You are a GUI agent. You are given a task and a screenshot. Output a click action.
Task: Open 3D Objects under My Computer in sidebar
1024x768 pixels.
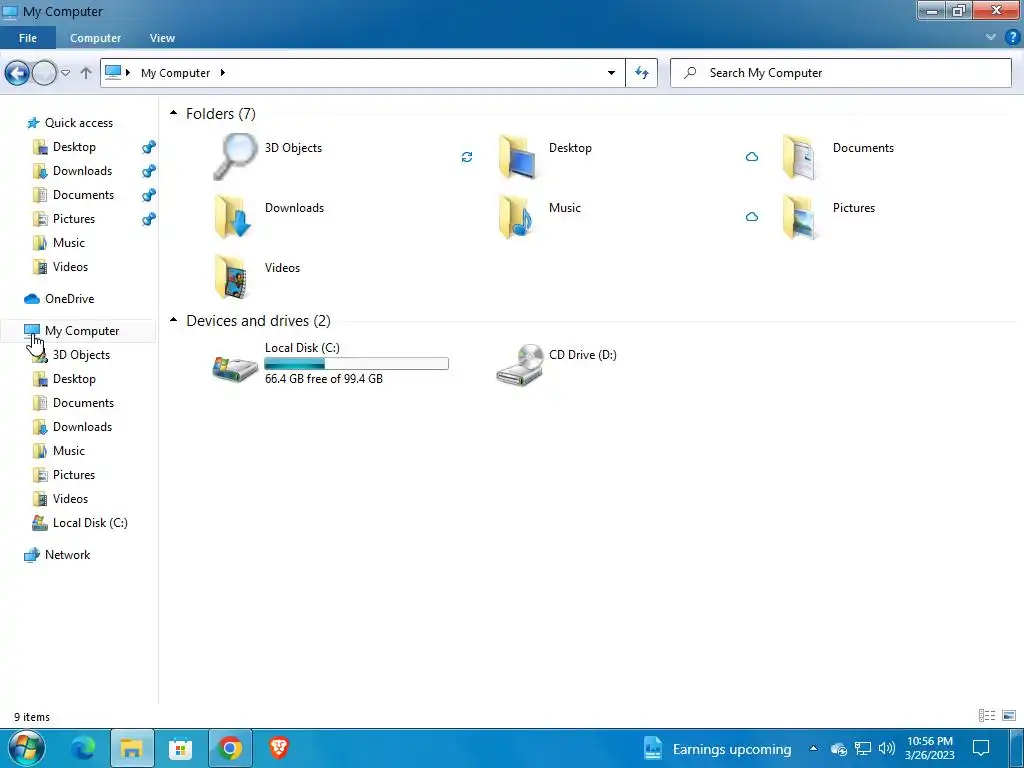pos(81,355)
